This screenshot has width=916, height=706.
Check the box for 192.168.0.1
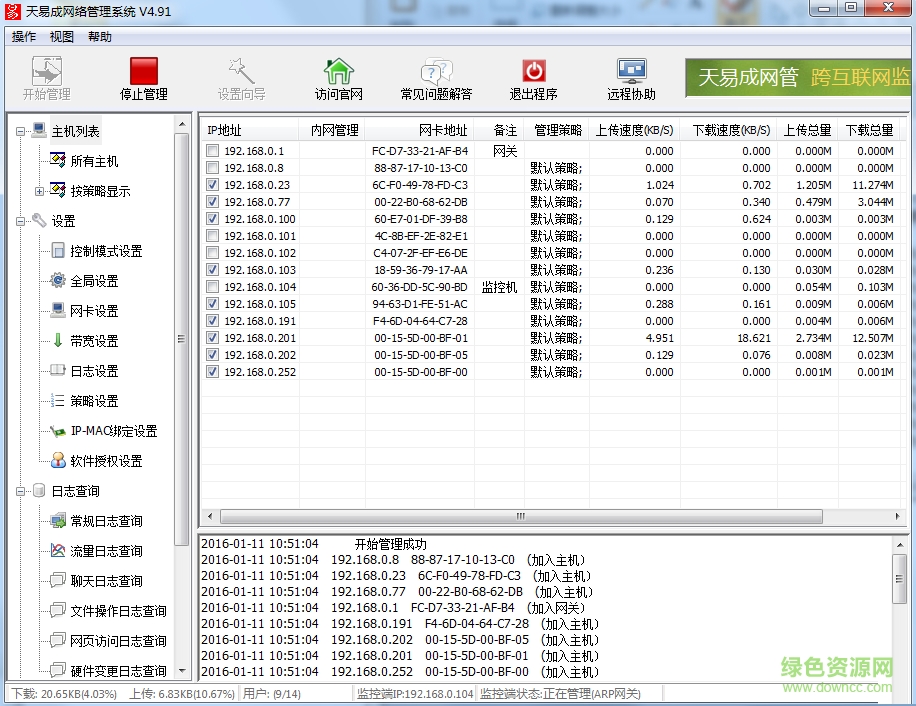[x=213, y=152]
